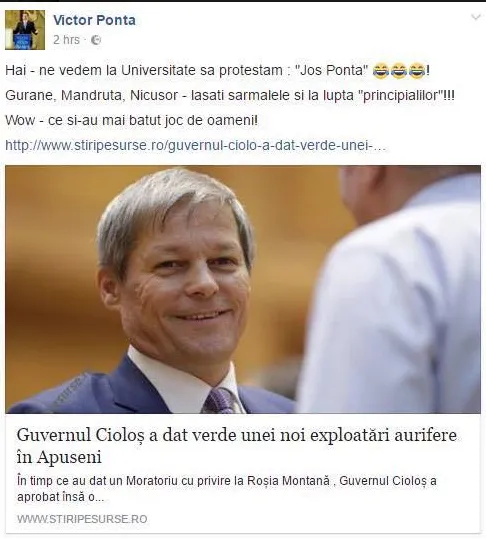The image size is (486, 544).
Task: Click the quoted text "Jos Ponta"
Action: pos(331,70)
